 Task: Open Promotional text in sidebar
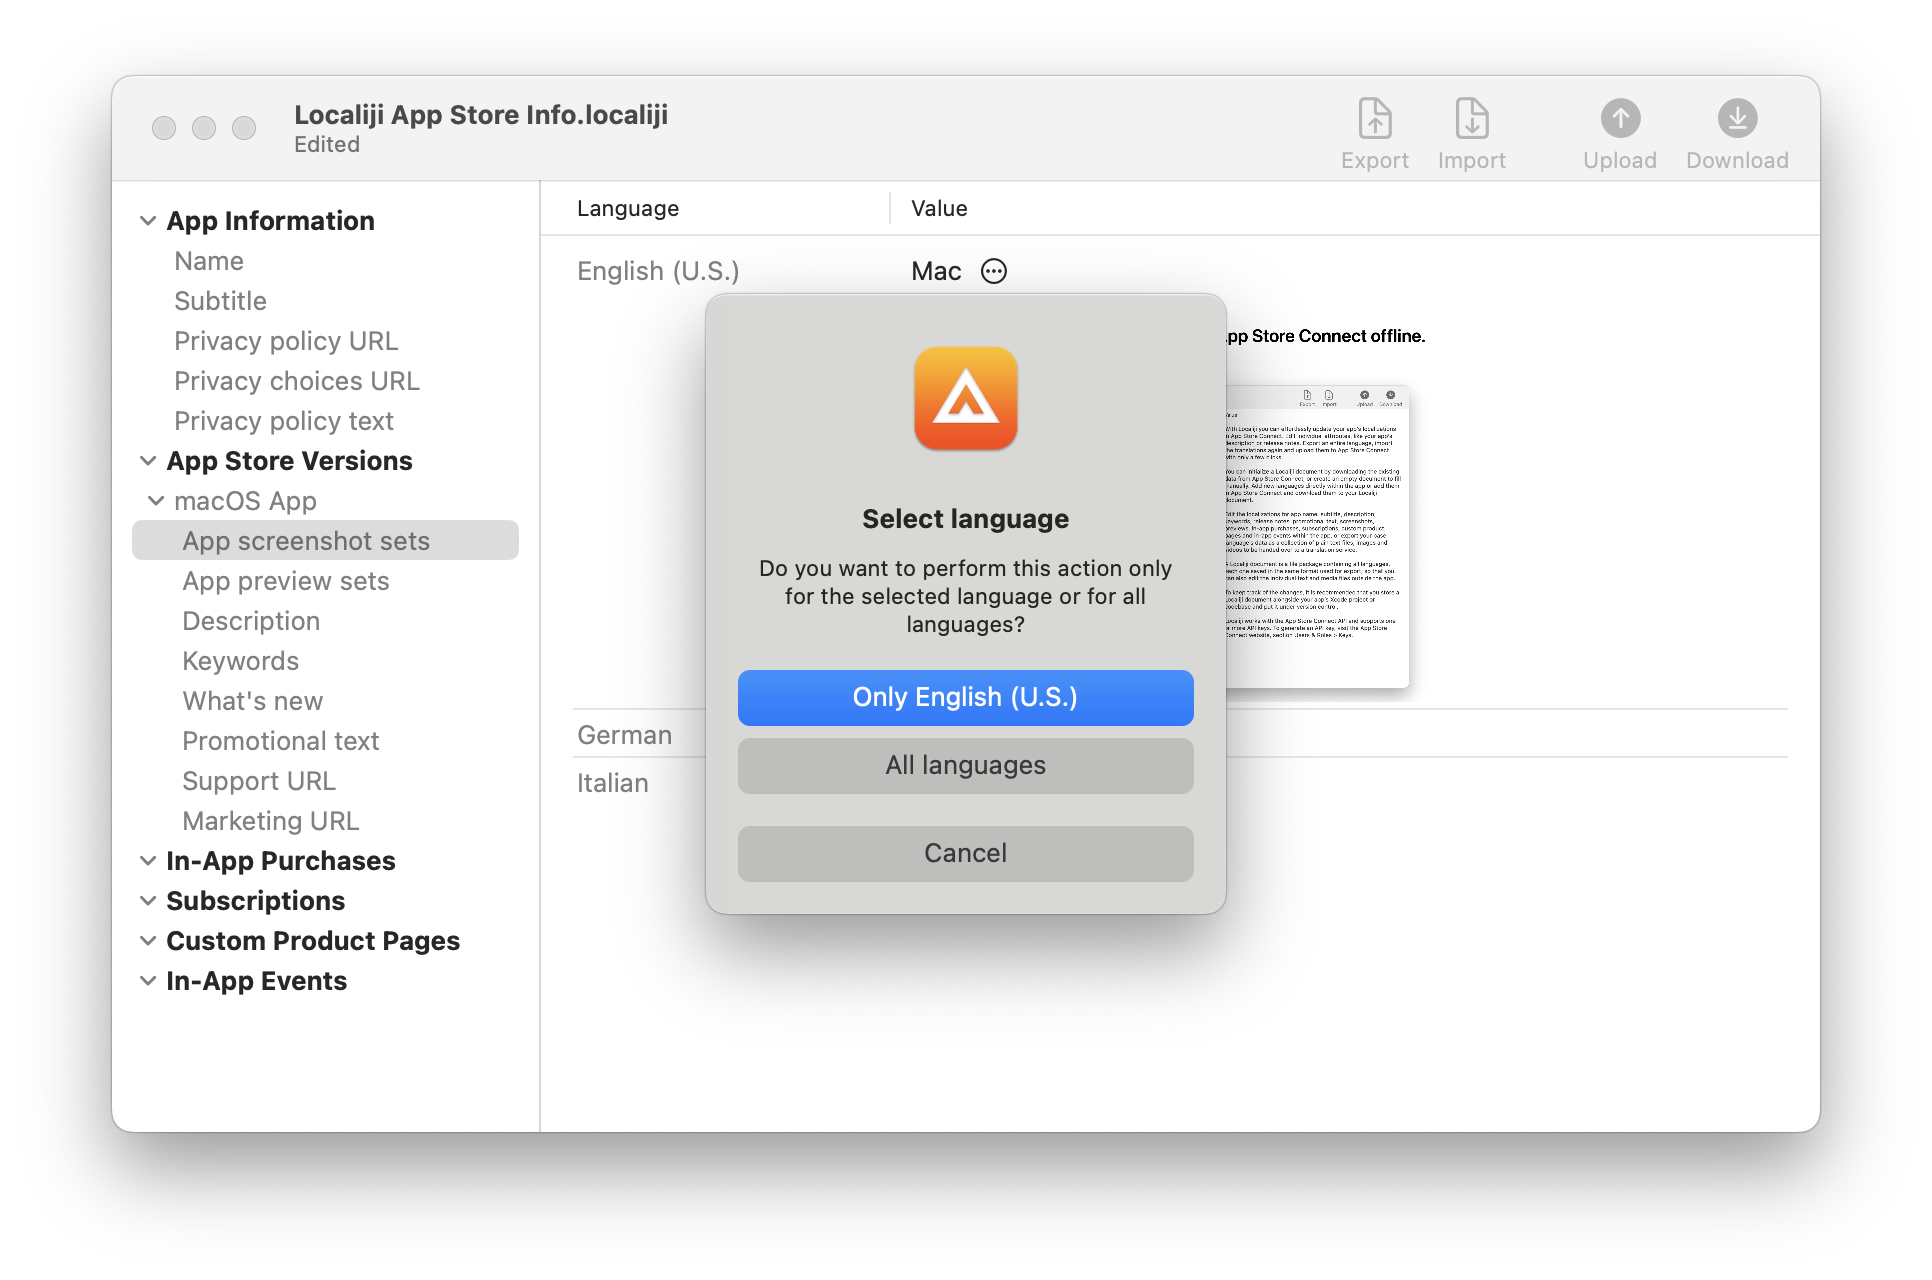point(280,741)
